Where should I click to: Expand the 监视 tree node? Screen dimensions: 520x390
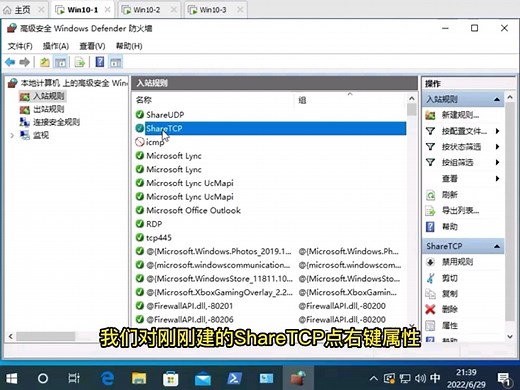(x=12, y=135)
